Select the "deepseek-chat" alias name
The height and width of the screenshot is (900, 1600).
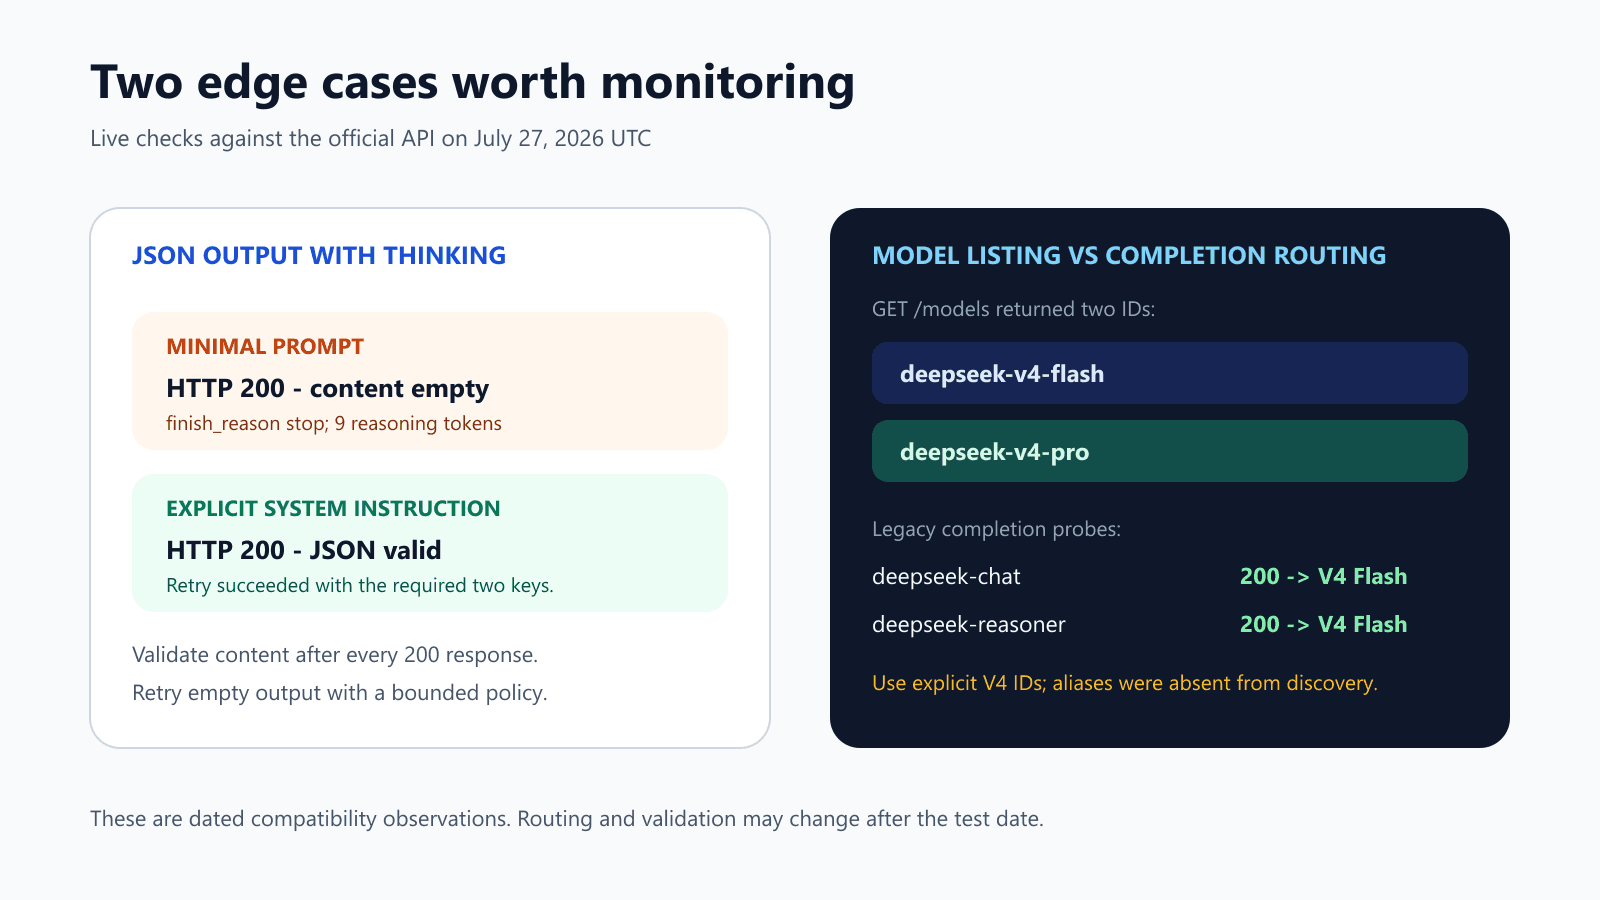click(946, 577)
